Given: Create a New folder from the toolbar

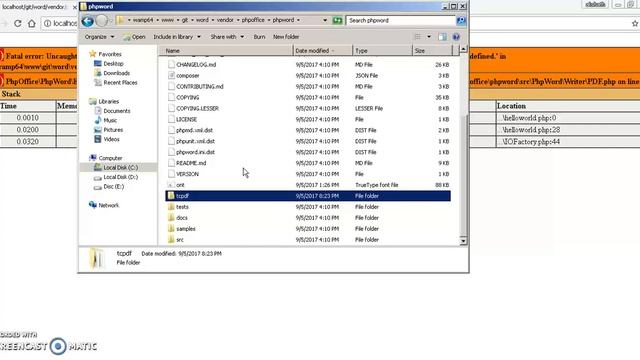Looking at the screenshot, I should 286,37.
